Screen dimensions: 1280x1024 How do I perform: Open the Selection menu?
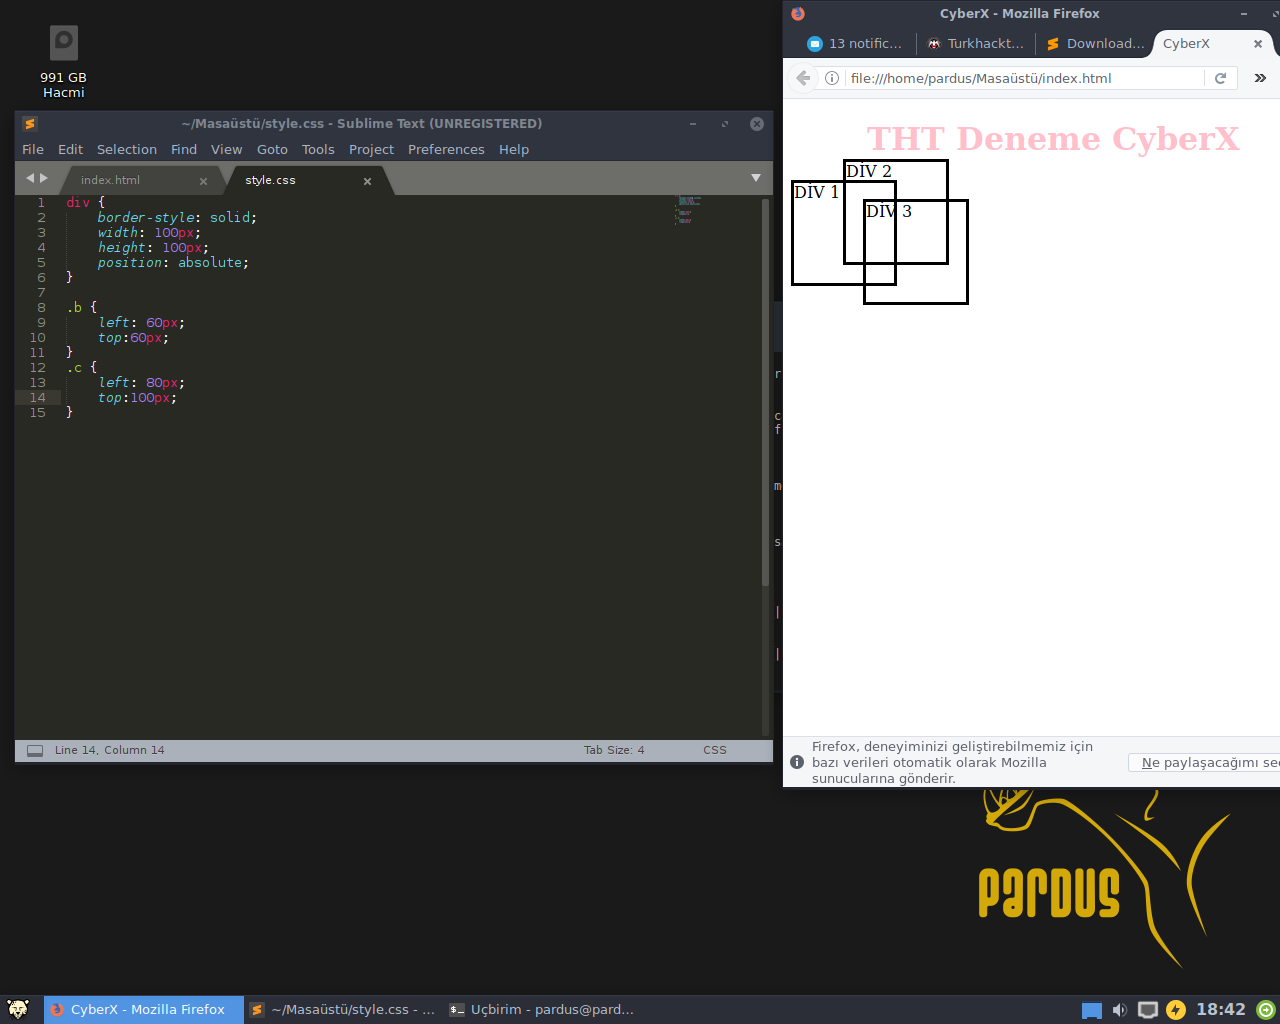(x=127, y=149)
